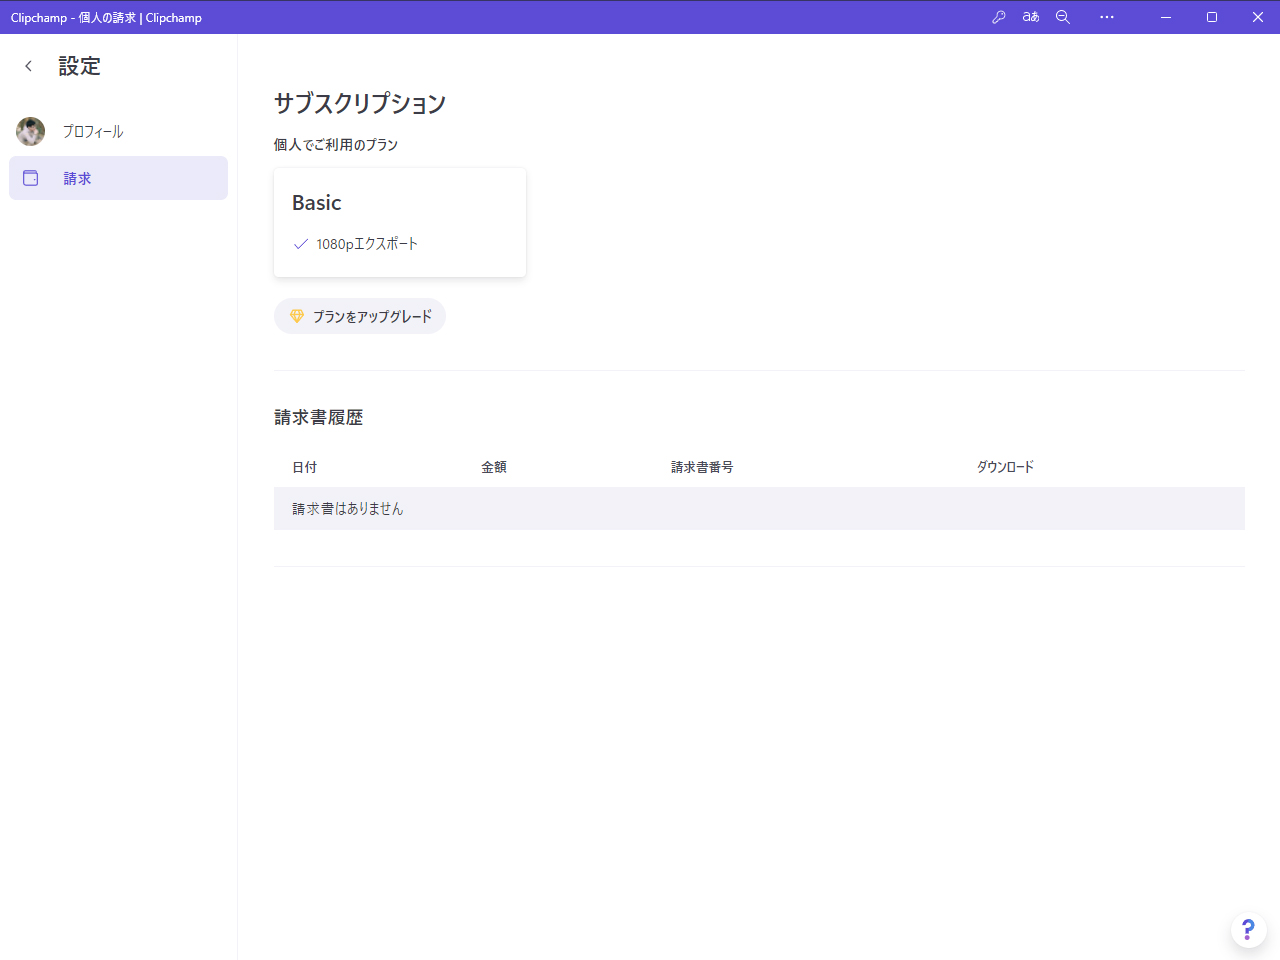Open the title bar more options menu
The width and height of the screenshot is (1280, 960).
pyautogui.click(x=1106, y=16)
